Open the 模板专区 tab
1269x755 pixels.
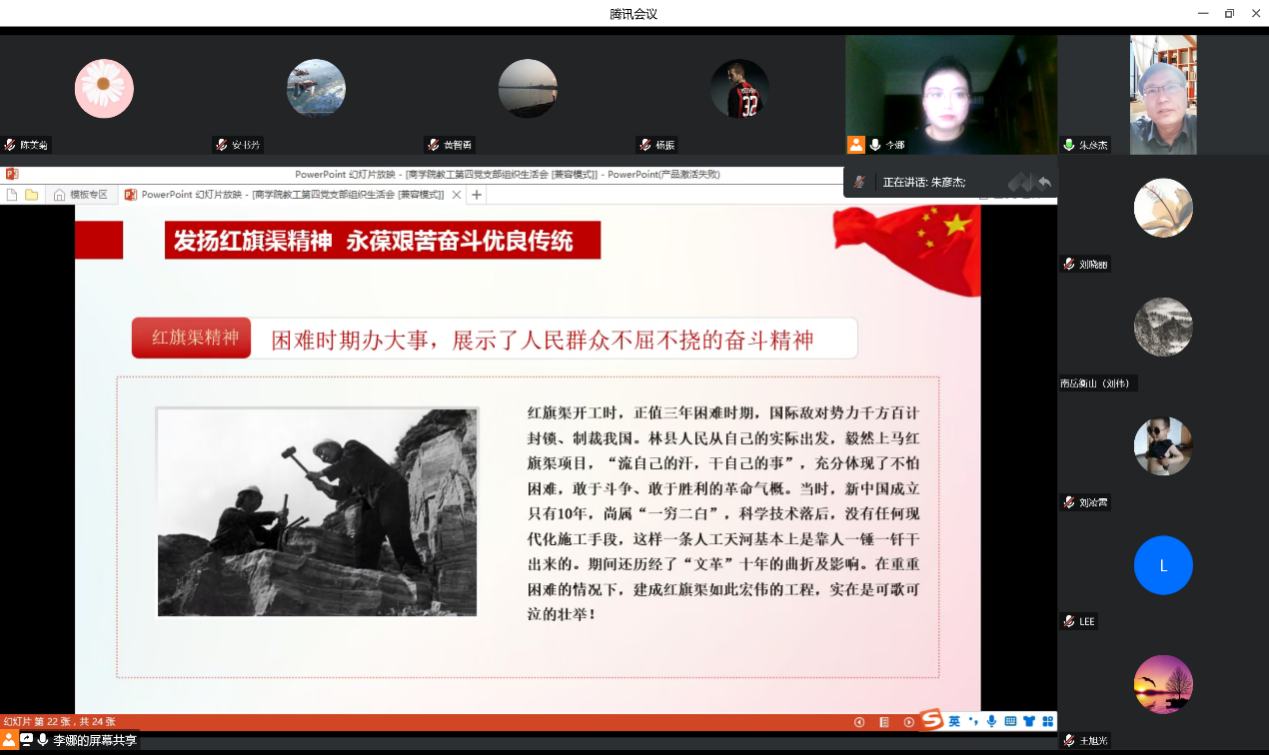coord(80,195)
